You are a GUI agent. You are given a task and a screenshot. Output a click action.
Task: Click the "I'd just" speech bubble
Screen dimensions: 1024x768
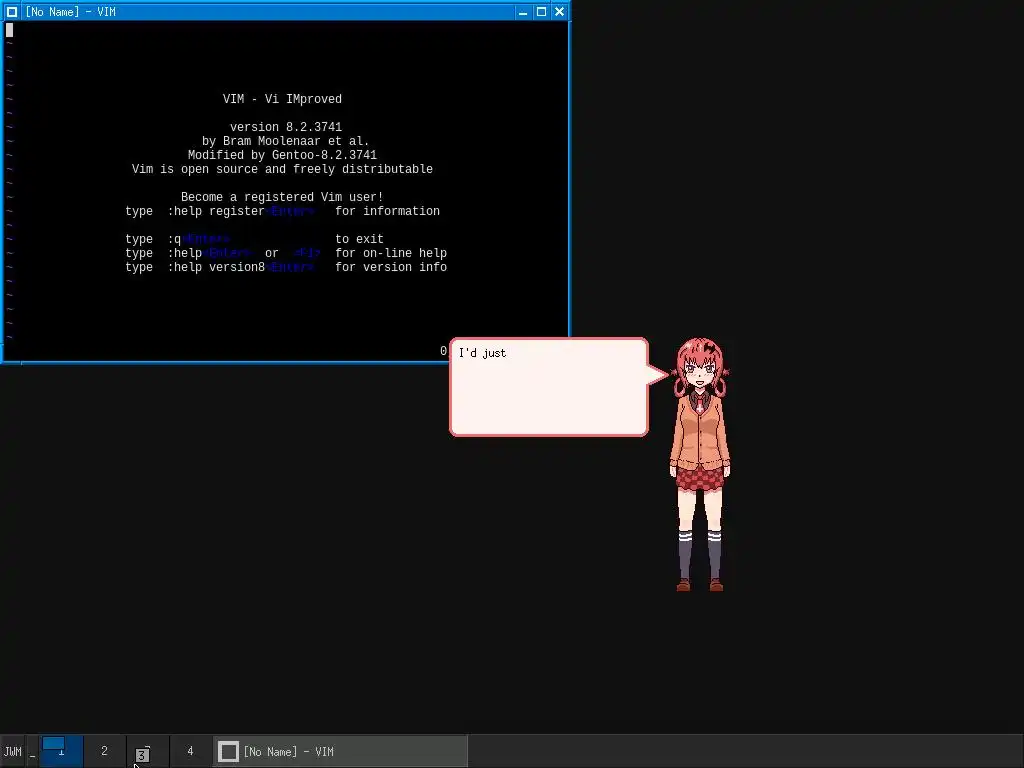pos(549,387)
